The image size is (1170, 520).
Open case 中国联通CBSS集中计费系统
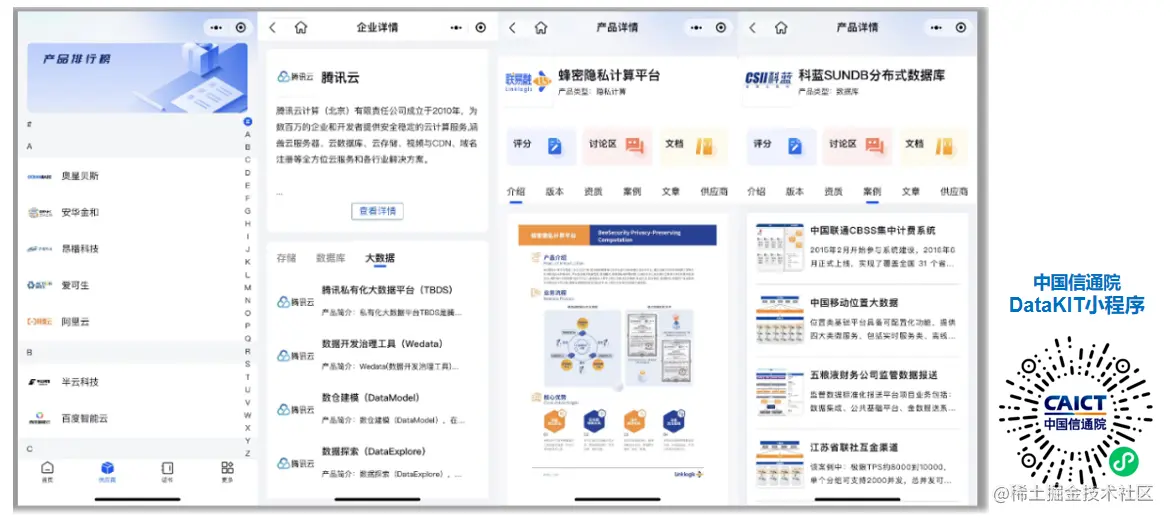tap(857, 248)
